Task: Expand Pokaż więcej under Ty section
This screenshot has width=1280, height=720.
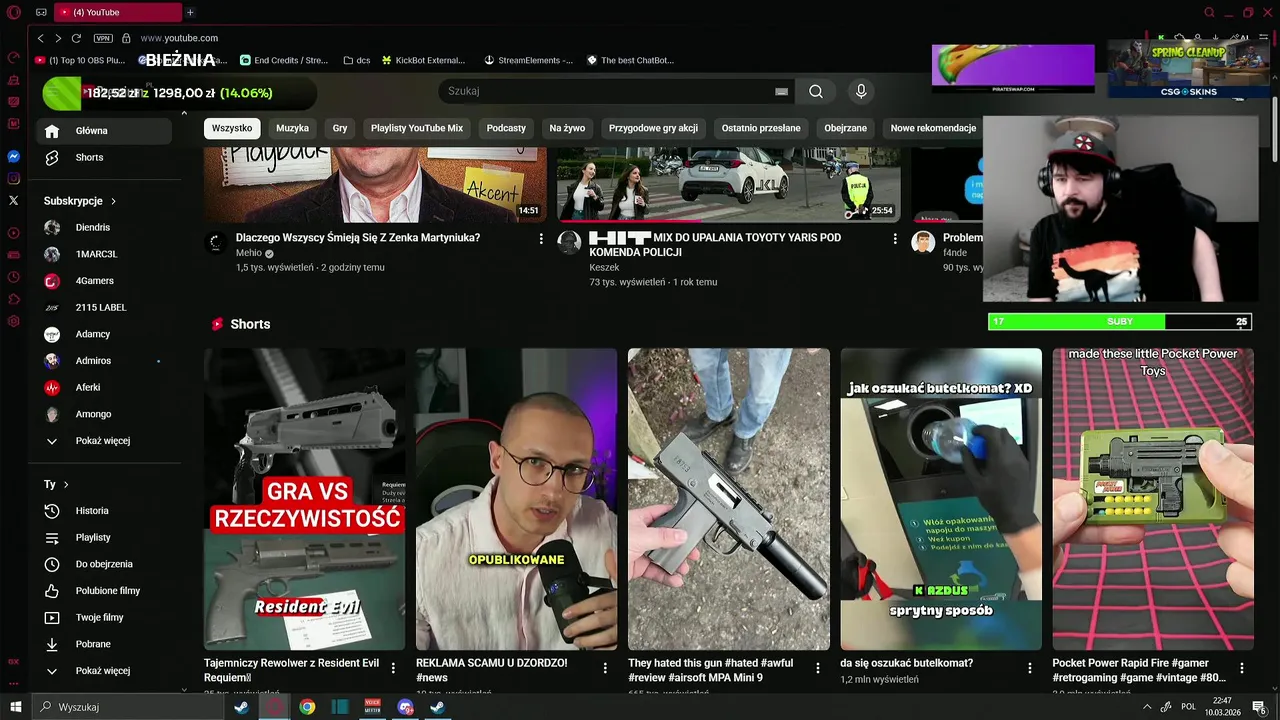Action: (x=105, y=671)
